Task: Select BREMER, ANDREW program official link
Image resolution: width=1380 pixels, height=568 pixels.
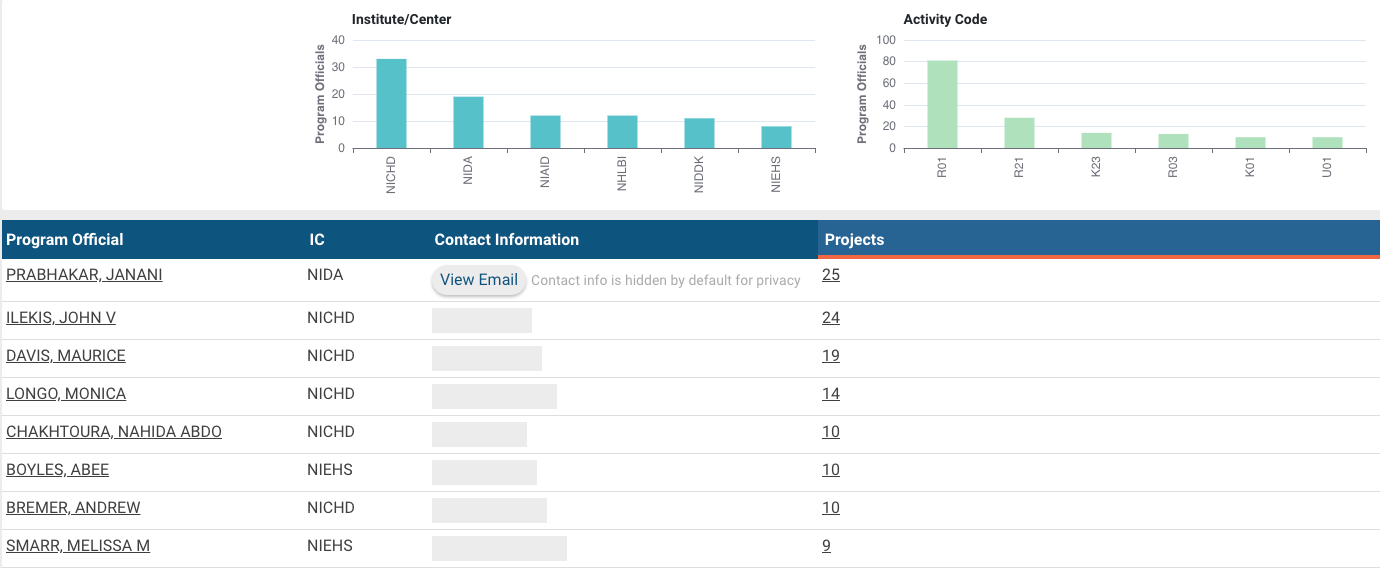Action: coord(73,508)
